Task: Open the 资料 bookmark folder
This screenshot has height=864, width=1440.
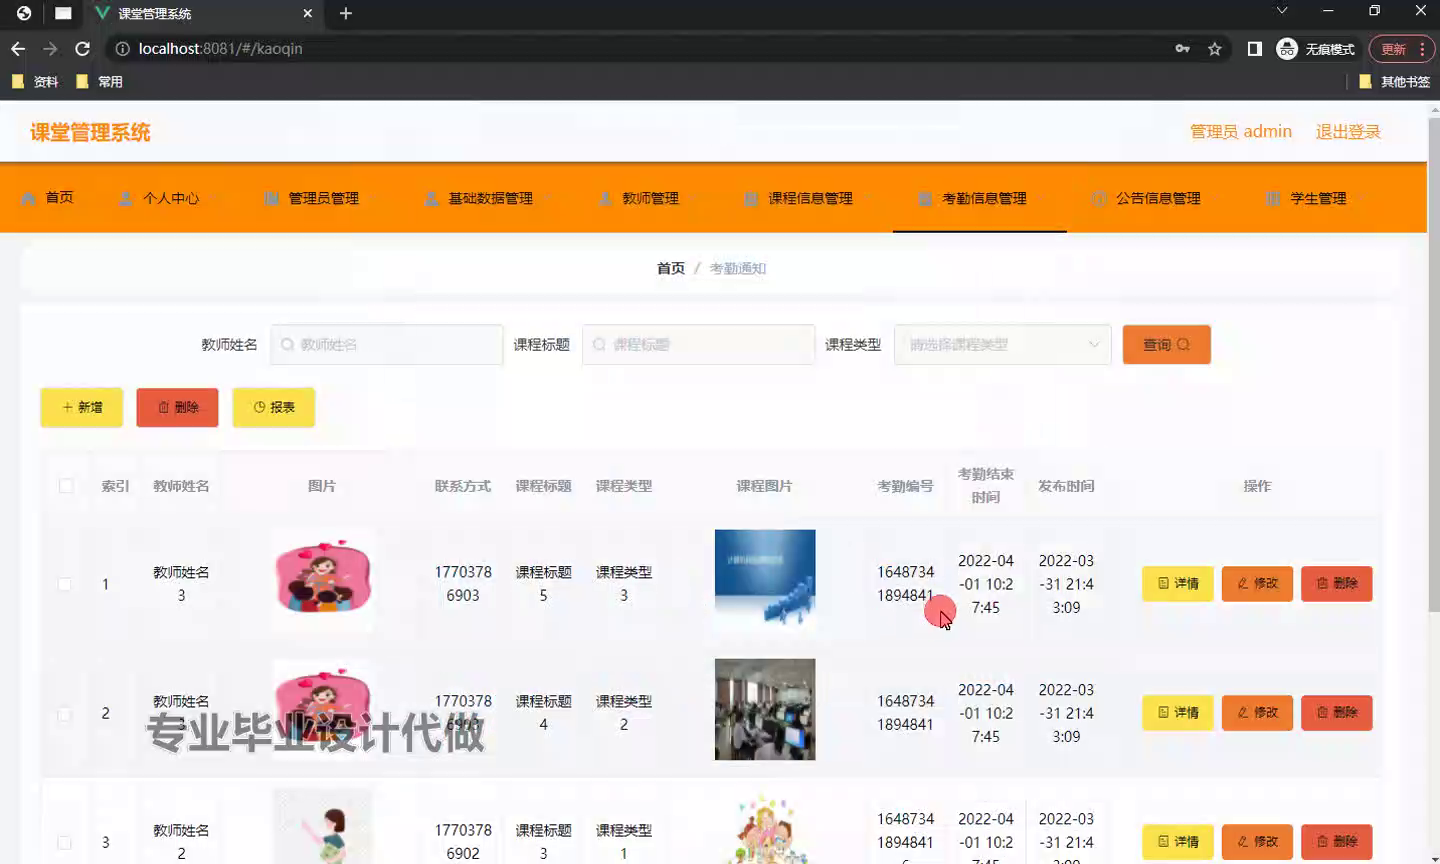Action: (35, 81)
